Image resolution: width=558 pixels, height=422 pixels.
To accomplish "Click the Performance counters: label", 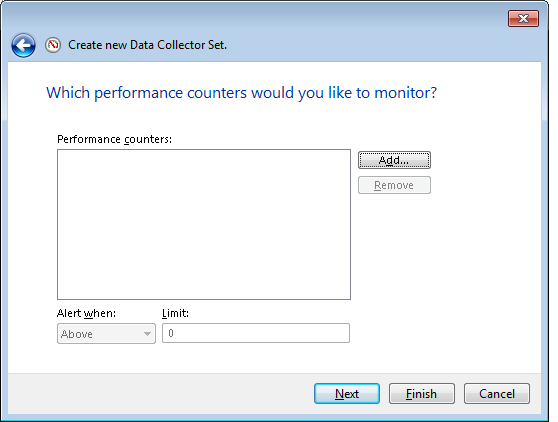I will (115, 139).
